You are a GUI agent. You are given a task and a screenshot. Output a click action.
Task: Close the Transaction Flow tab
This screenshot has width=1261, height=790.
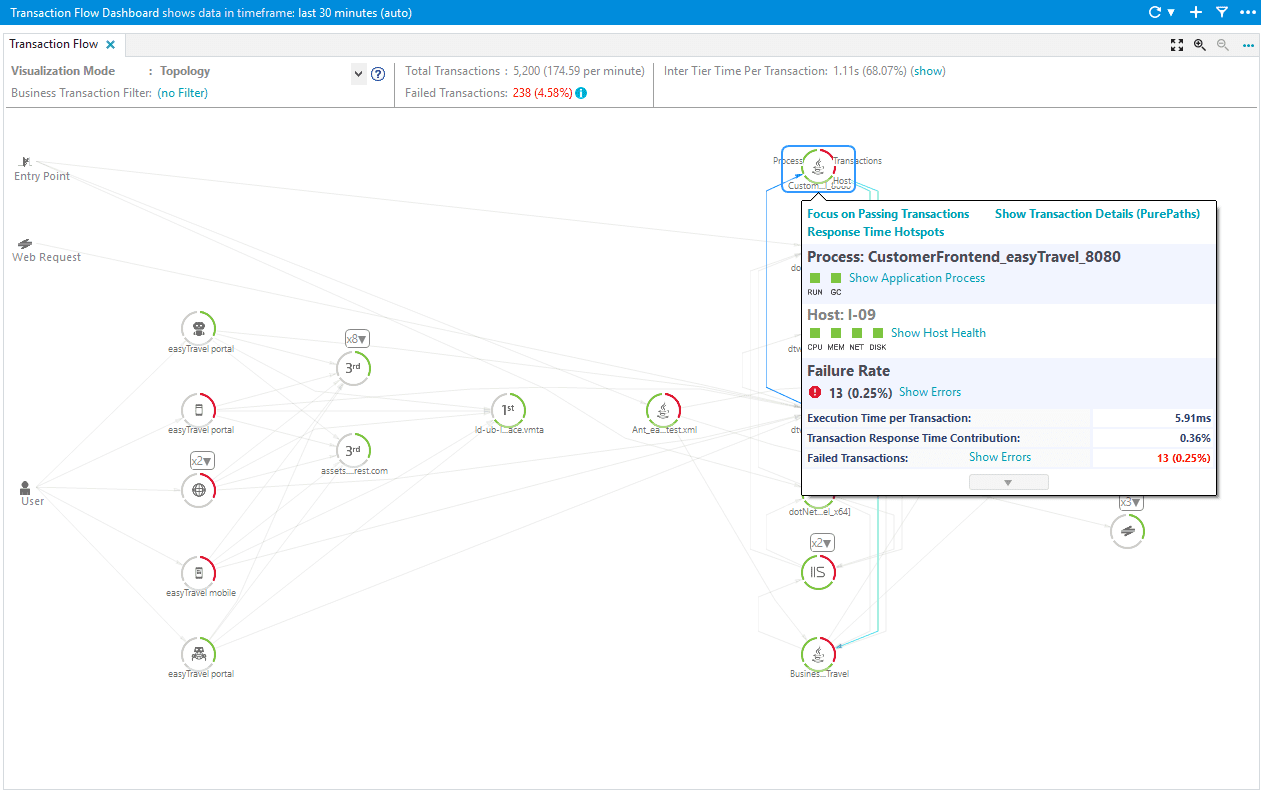point(111,45)
